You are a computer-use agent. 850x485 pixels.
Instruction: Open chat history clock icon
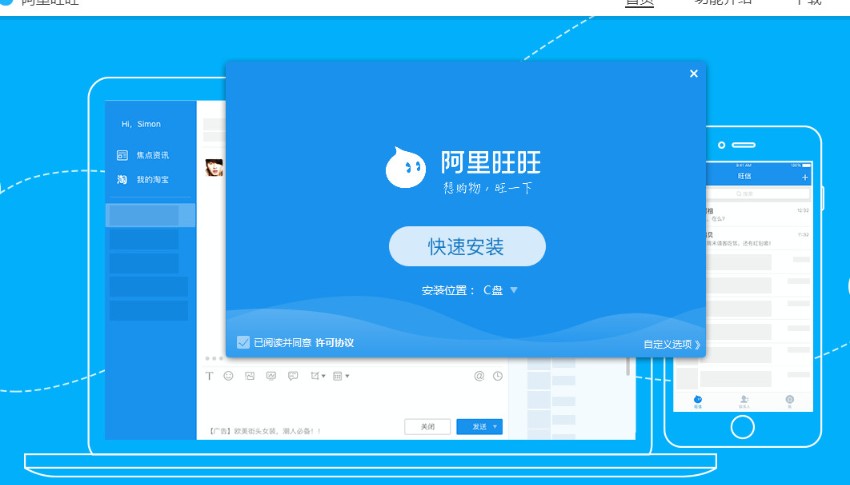click(x=498, y=376)
